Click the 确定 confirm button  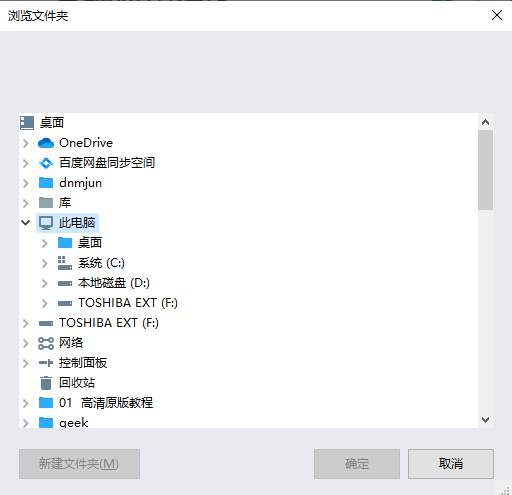[x=357, y=464]
